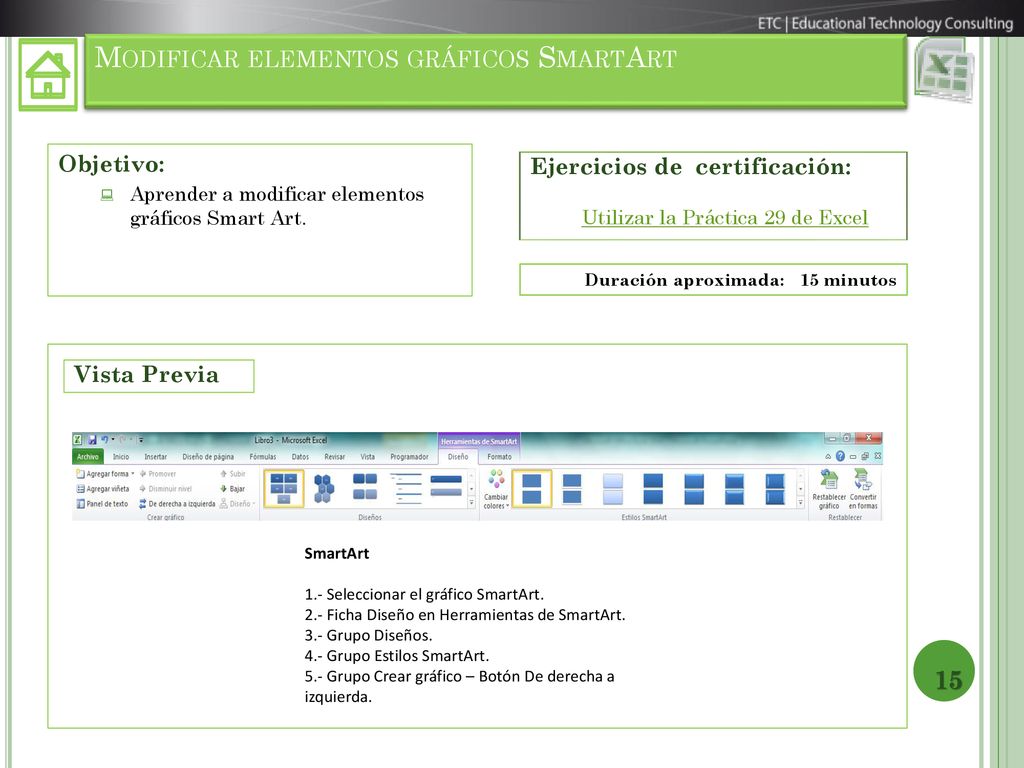The height and width of the screenshot is (768, 1024).
Task: Switch to the Programador tab
Action: [409, 456]
